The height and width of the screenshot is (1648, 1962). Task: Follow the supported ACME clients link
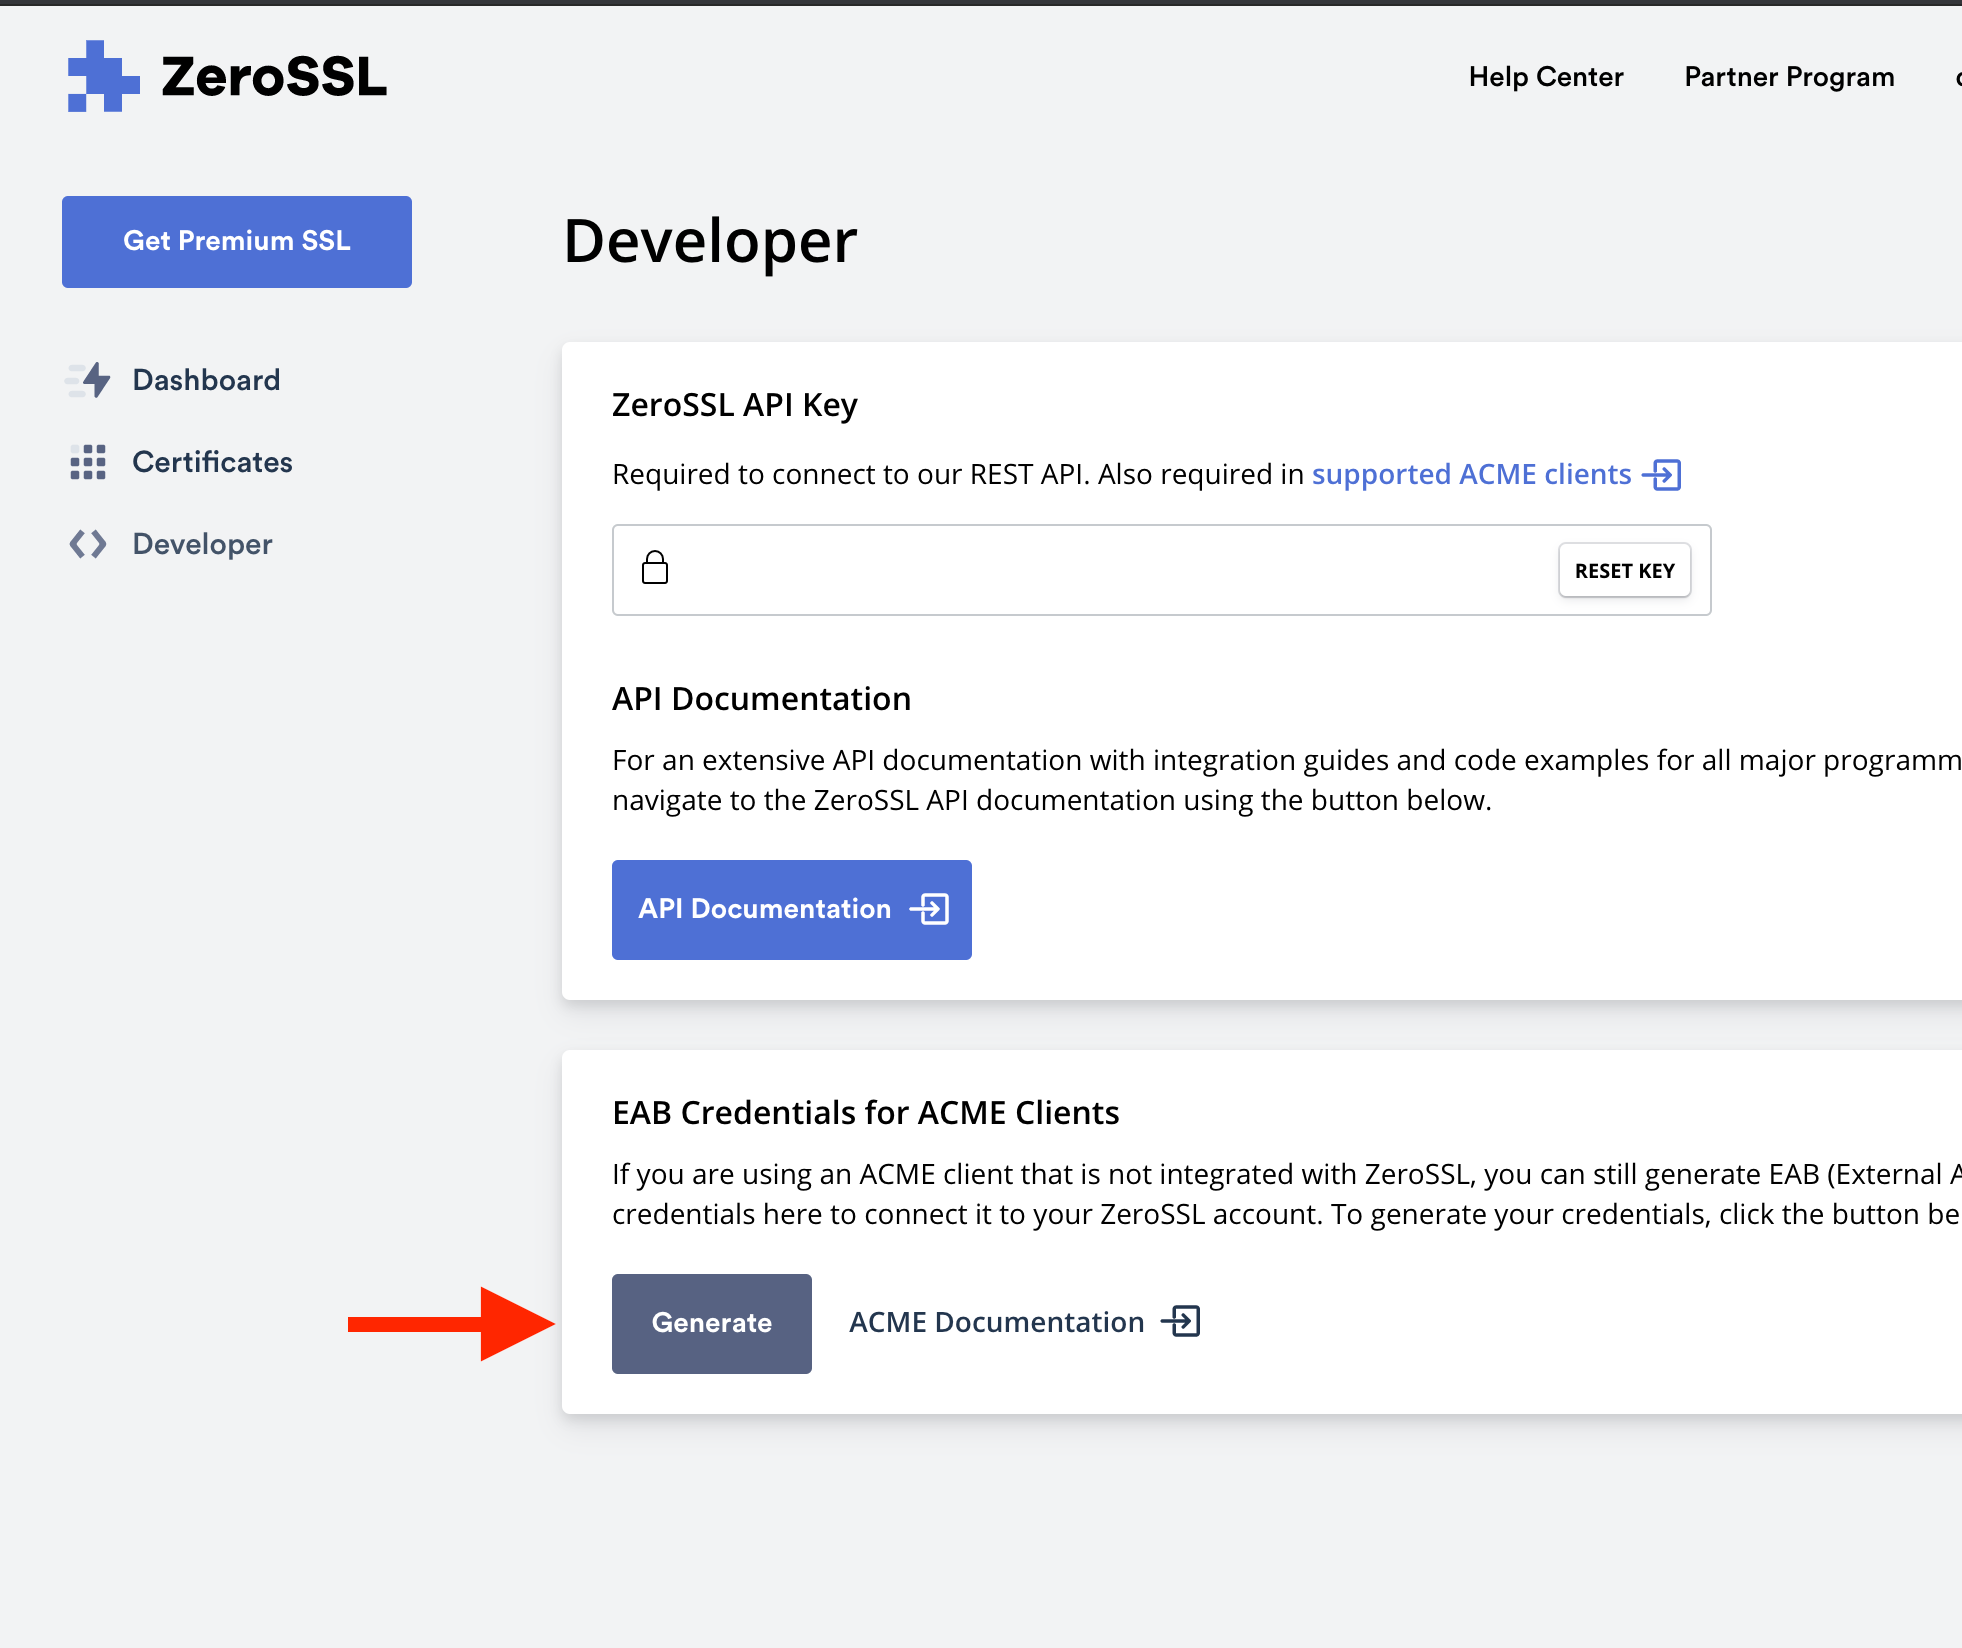coord(1470,475)
